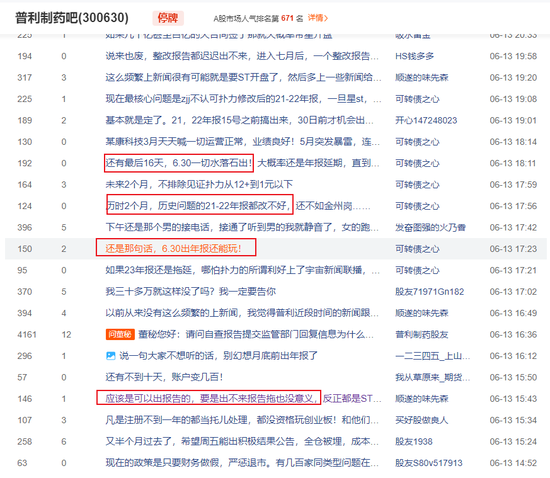The height and width of the screenshot is (478, 550).
Task: Click read count 4161
Action: tap(27, 334)
